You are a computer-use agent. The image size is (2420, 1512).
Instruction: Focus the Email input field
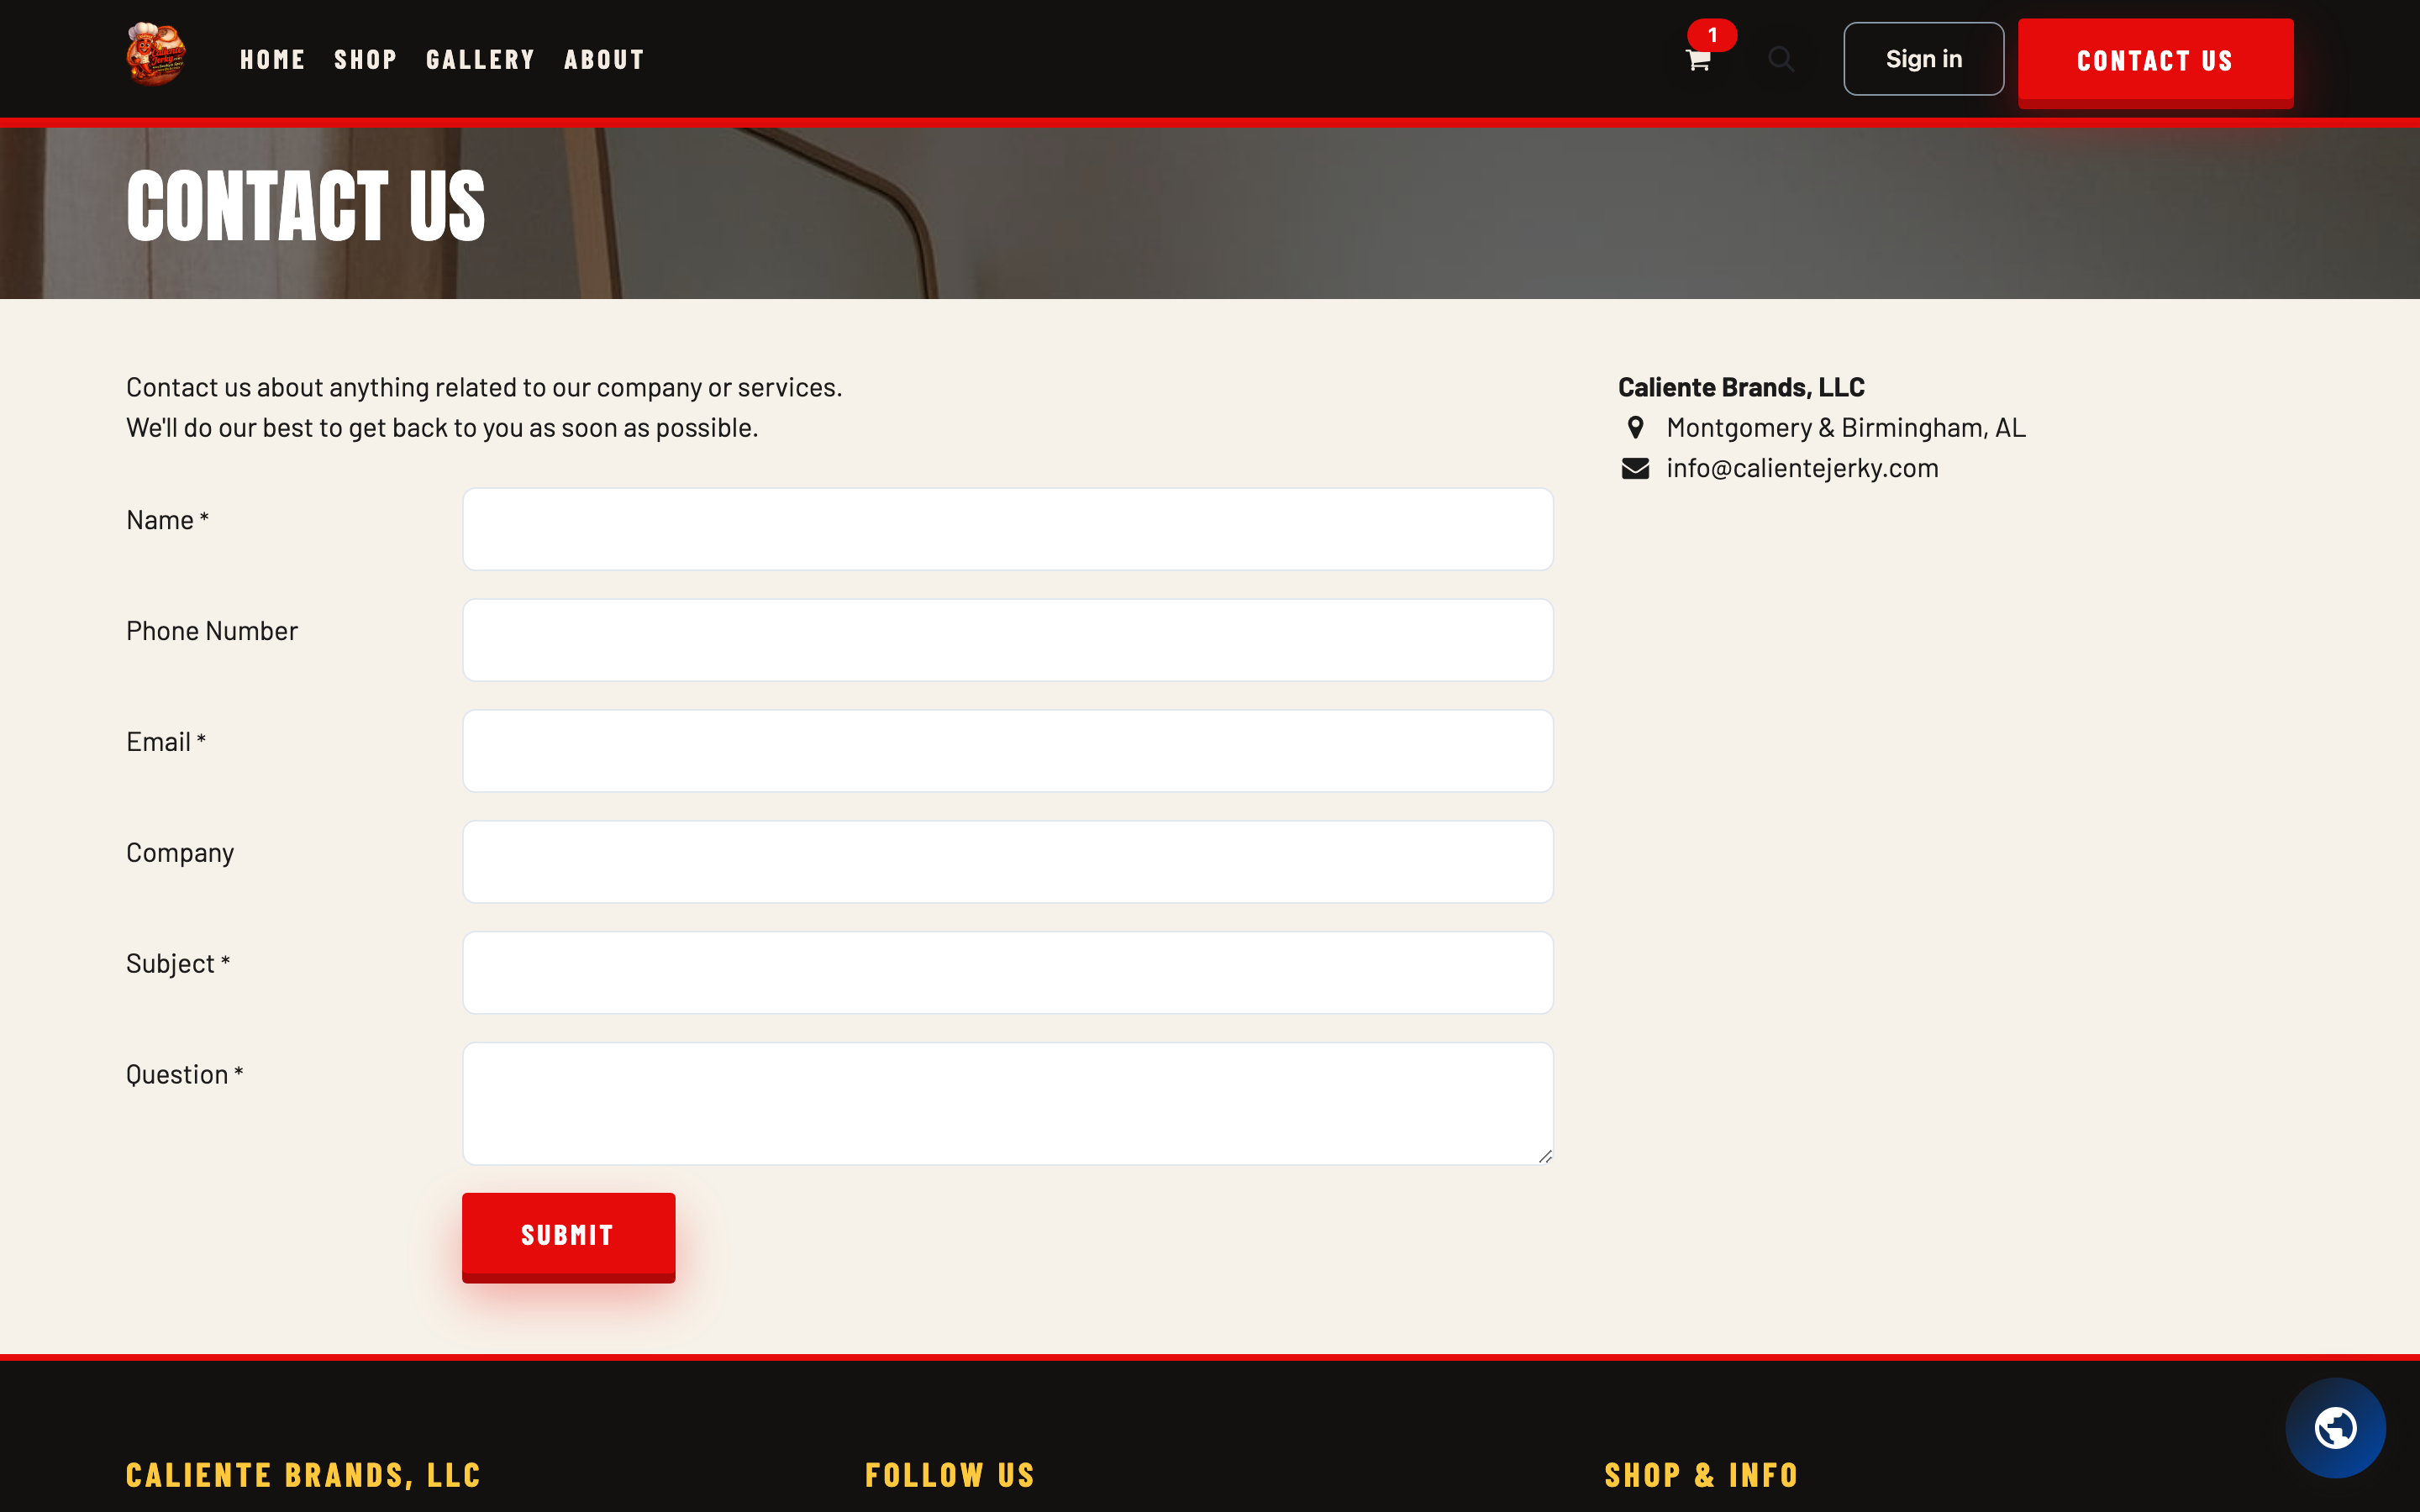click(x=1007, y=751)
